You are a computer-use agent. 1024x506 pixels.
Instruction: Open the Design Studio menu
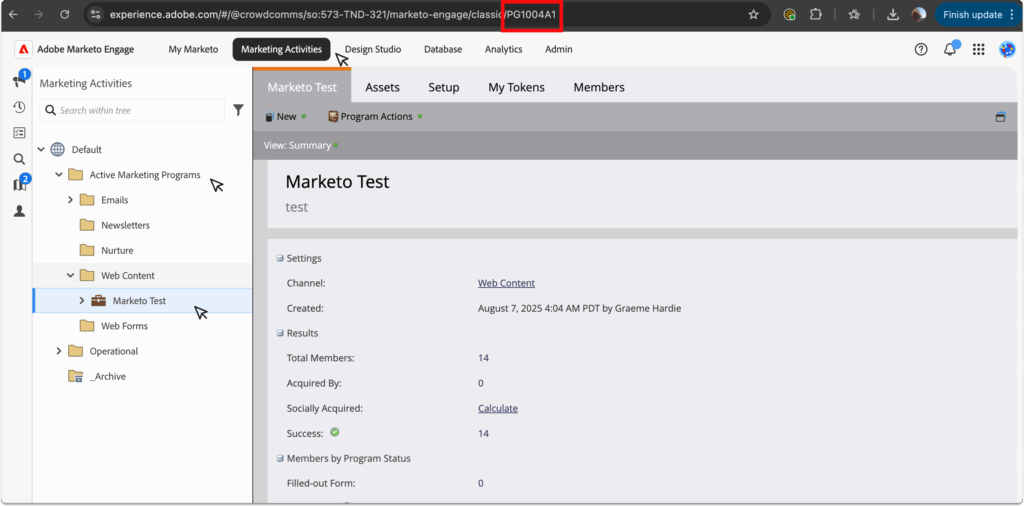click(x=372, y=49)
